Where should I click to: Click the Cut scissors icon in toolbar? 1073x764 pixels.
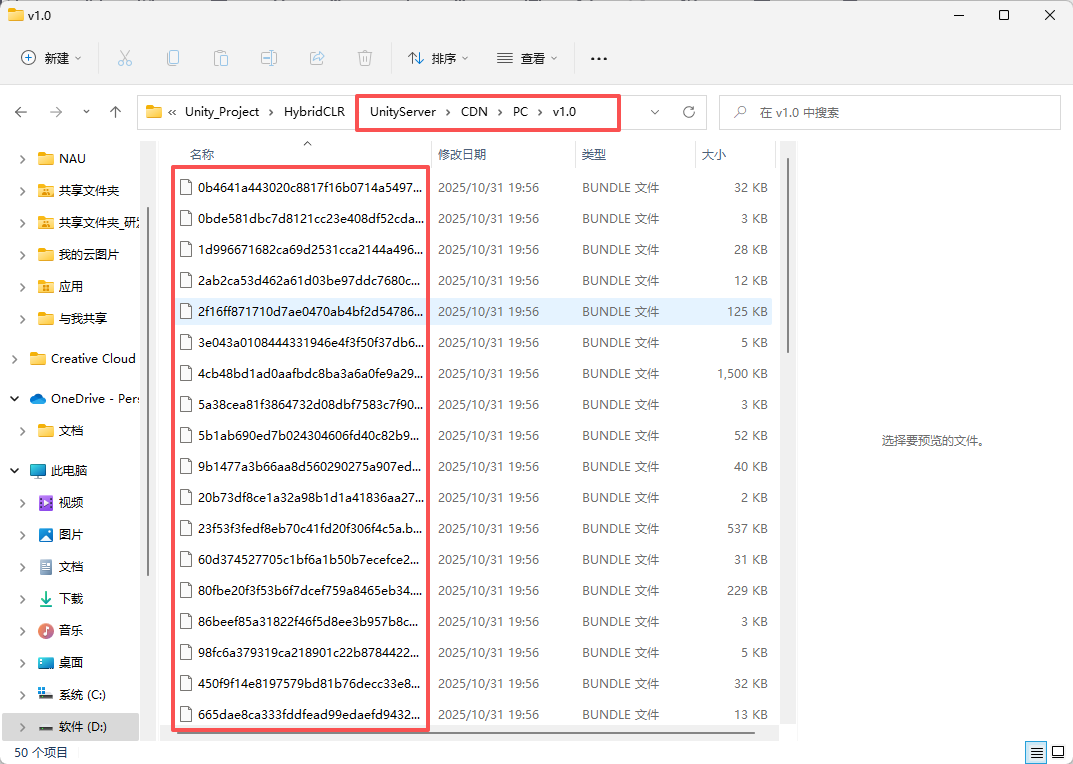point(125,58)
